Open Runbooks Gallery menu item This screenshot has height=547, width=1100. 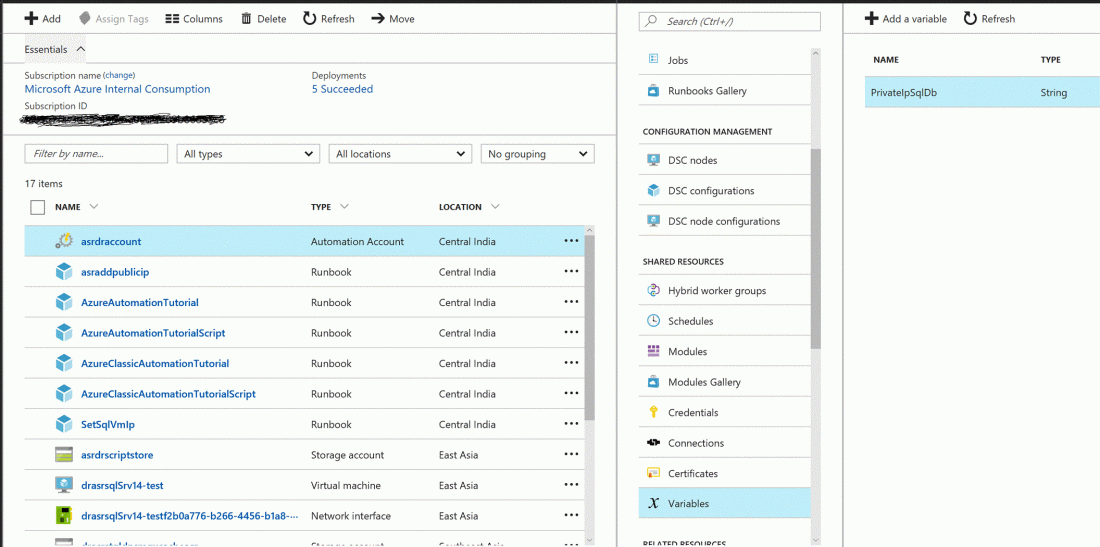click(x=707, y=91)
